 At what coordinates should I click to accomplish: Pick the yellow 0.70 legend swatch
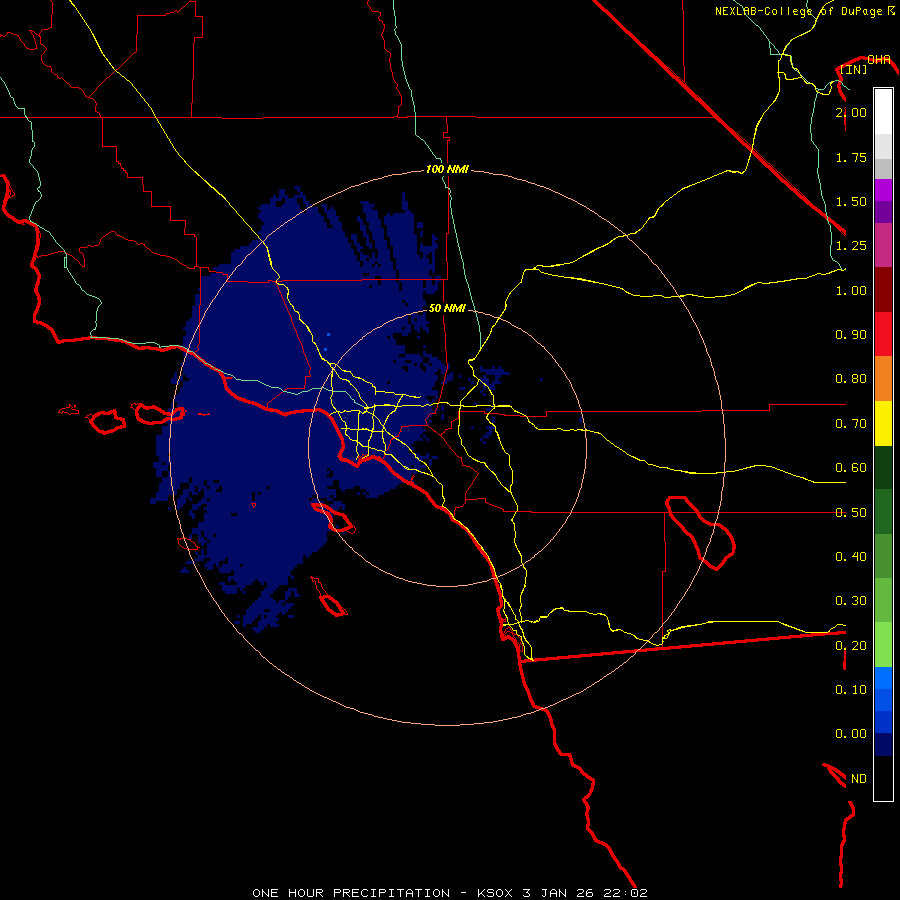coord(883,423)
